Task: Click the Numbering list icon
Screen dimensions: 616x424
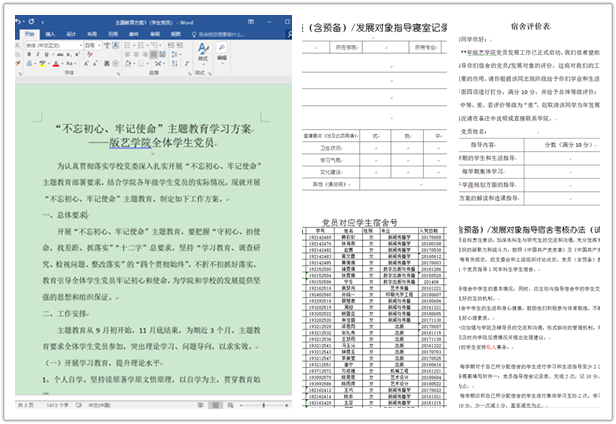Action: click(x=141, y=45)
